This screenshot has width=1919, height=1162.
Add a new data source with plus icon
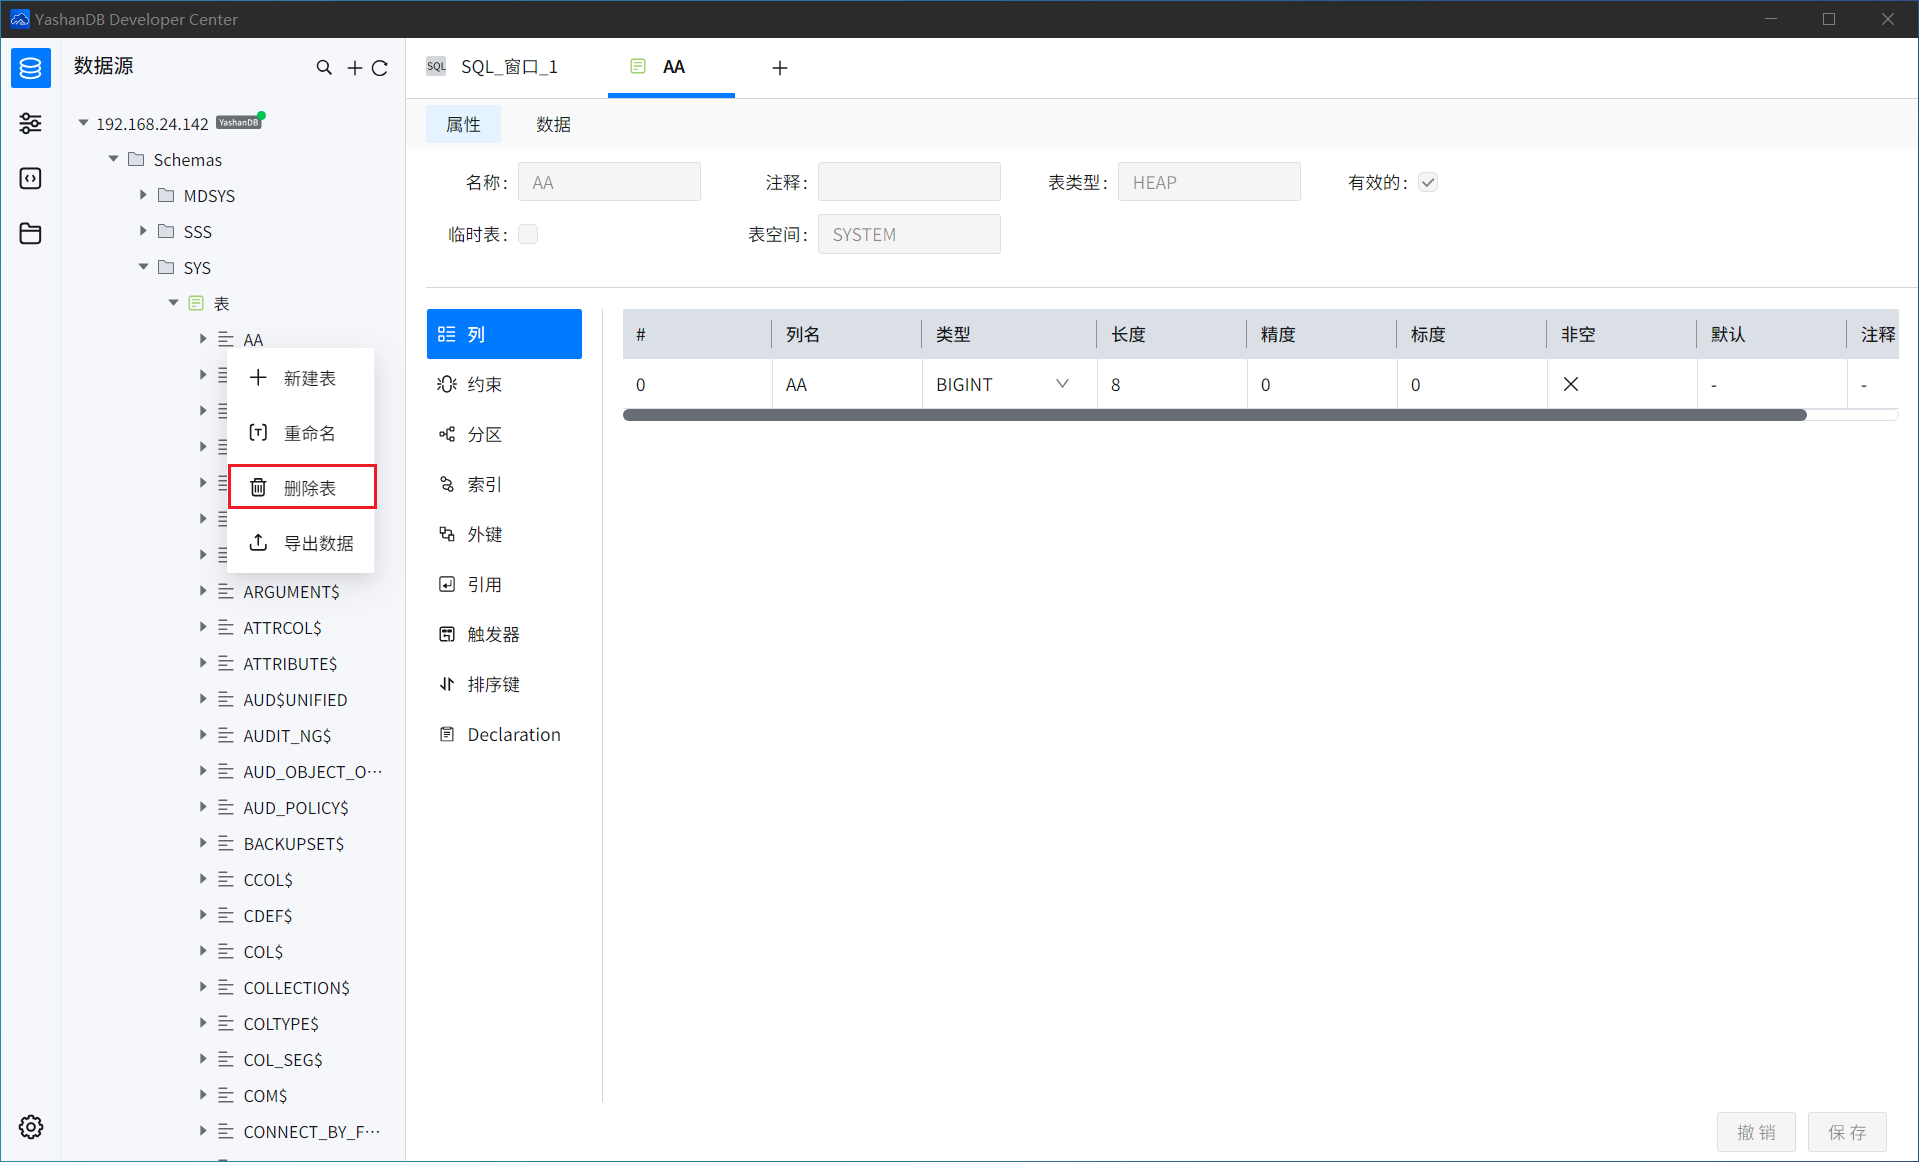point(354,68)
